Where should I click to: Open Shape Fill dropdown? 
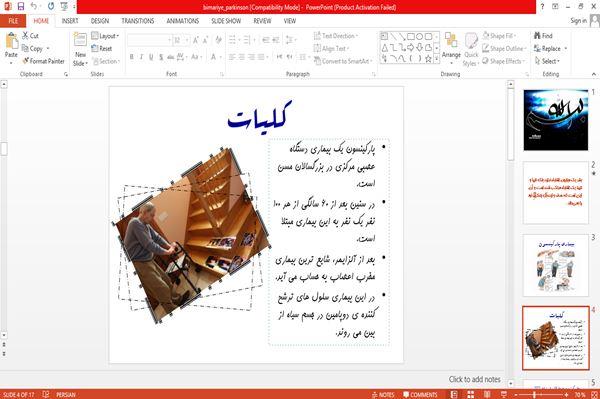pos(499,36)
